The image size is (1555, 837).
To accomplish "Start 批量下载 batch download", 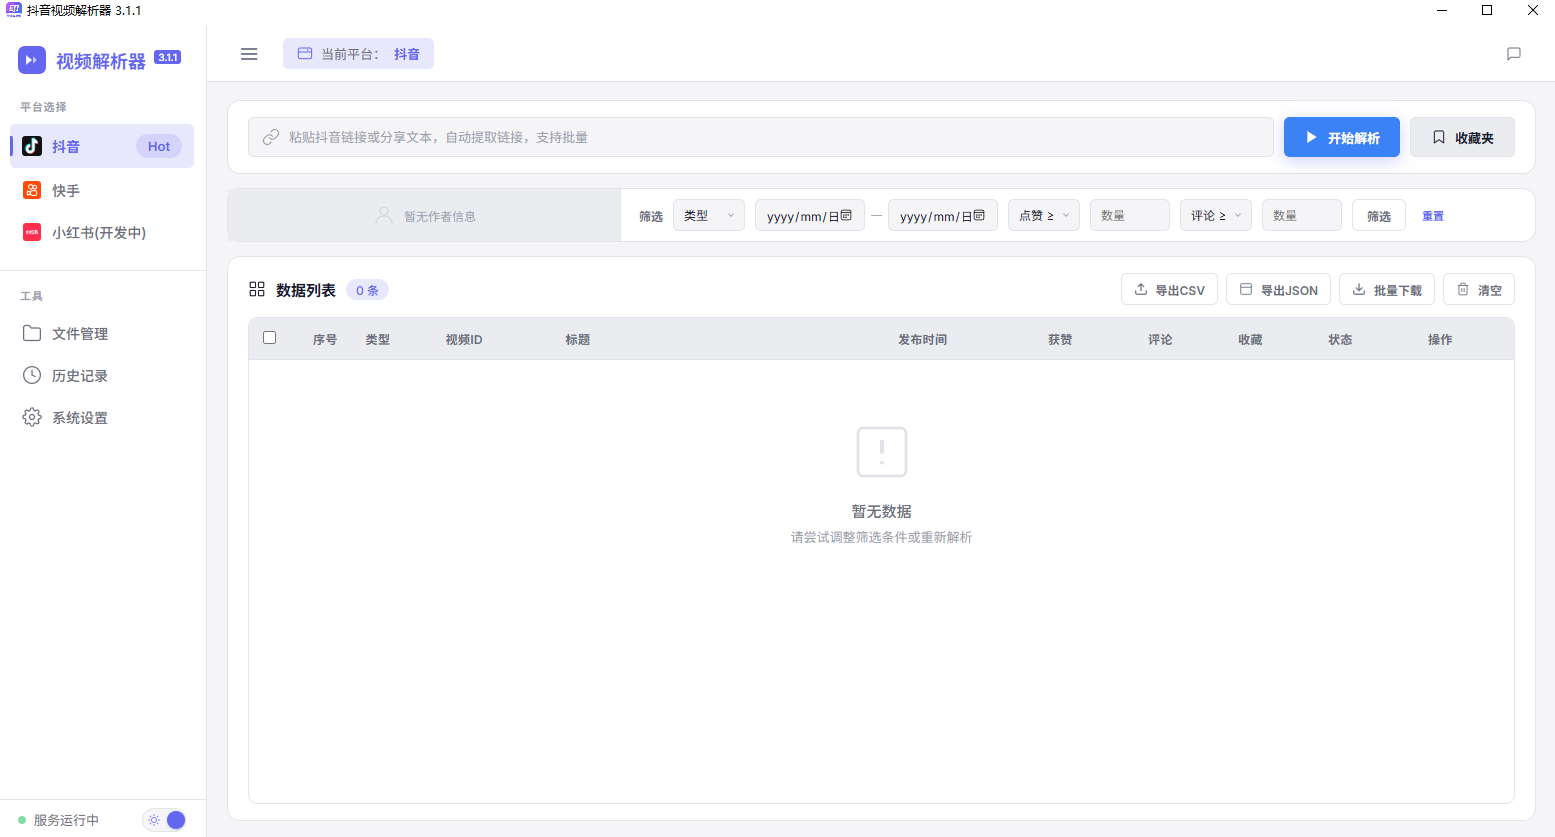I will (x=1387, y=289).
